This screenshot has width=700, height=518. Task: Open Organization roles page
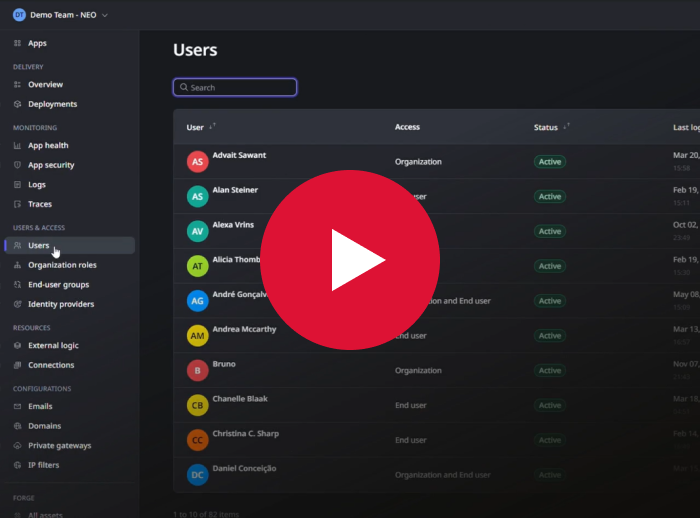pos(62,265)
